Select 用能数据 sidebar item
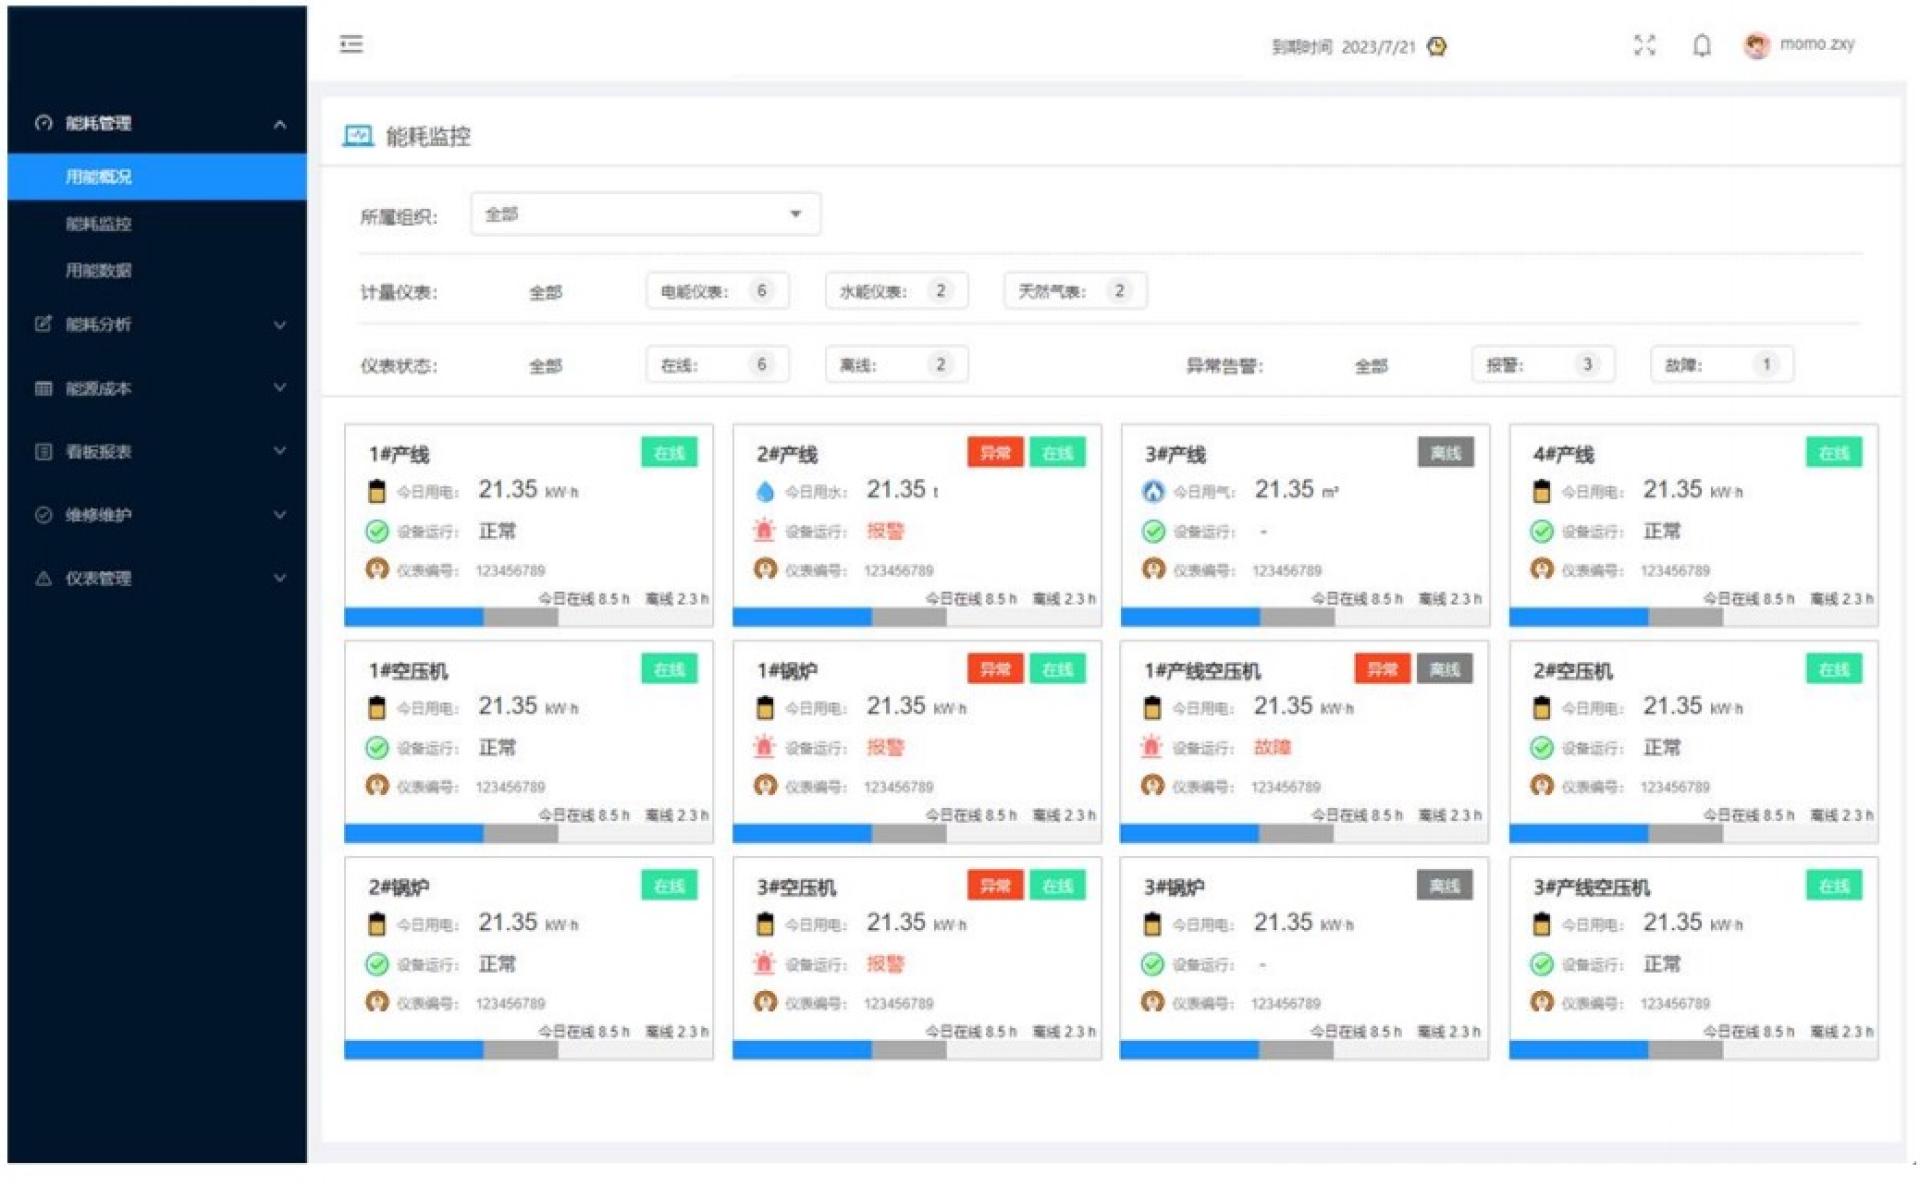This screenshot has height=1187, width=1920. coord(98,270)
